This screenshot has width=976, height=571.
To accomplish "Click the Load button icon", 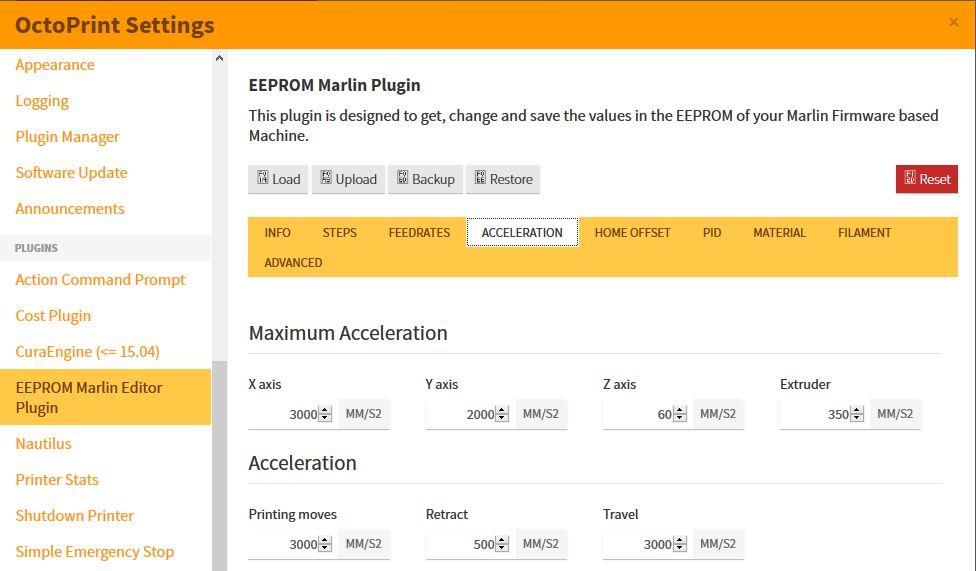I will [263, 178].
